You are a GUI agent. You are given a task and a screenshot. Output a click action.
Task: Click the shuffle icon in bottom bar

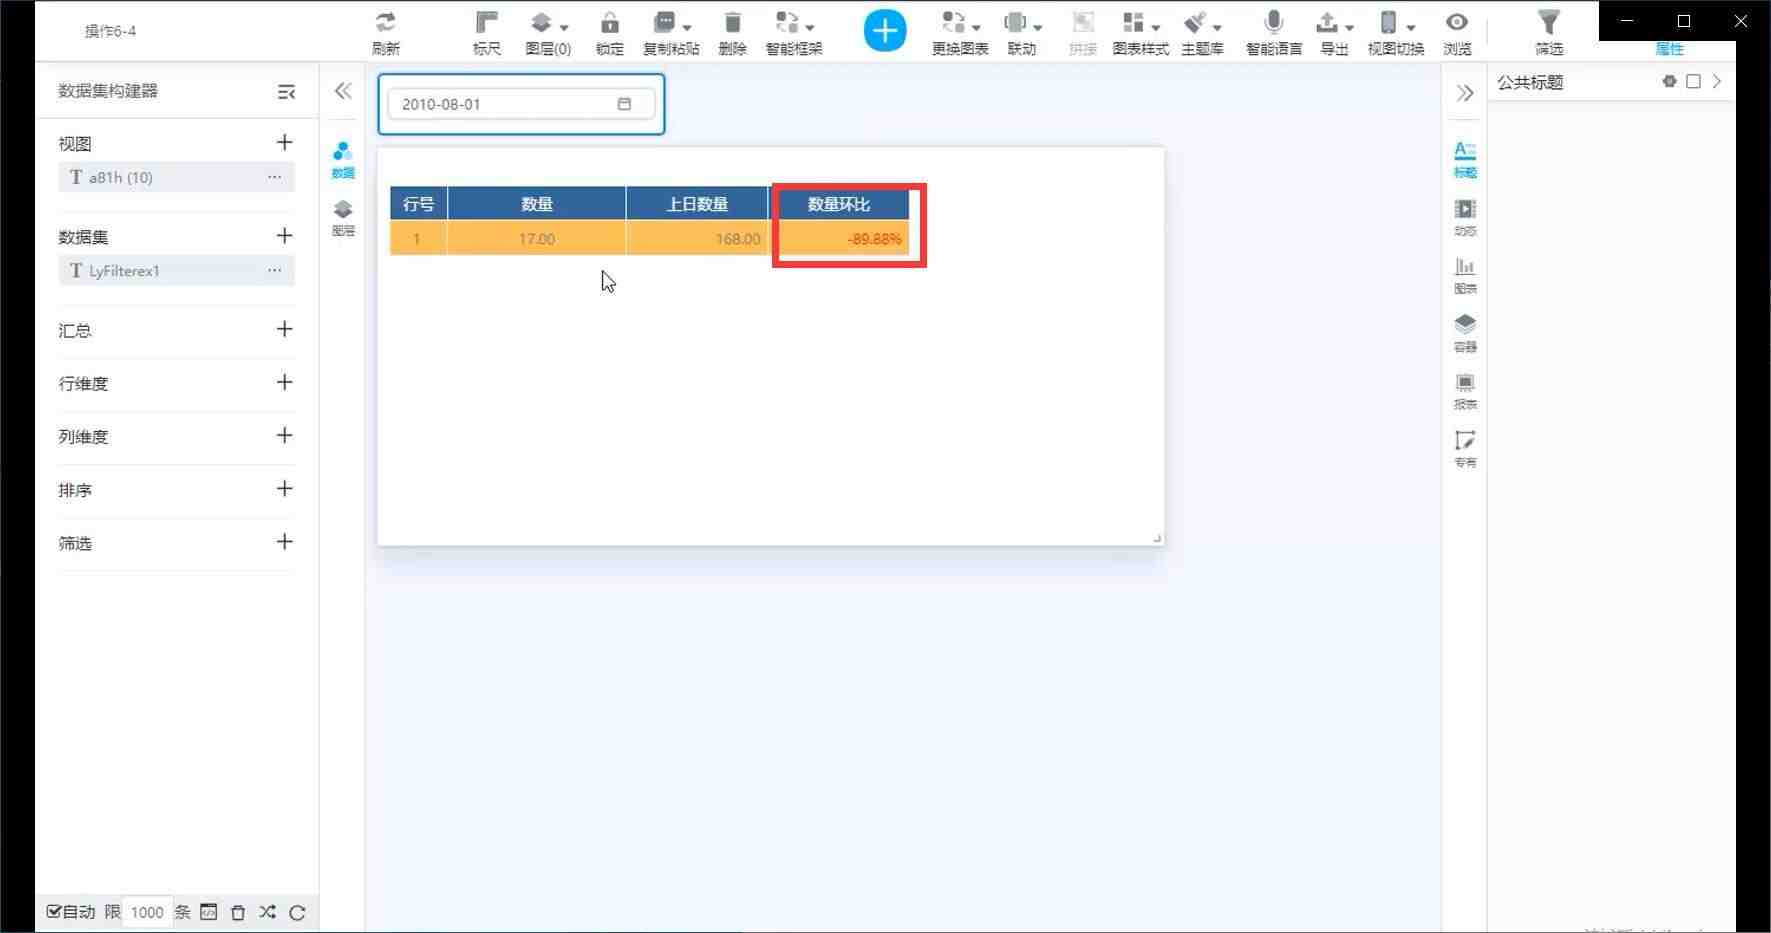(267, 912)
